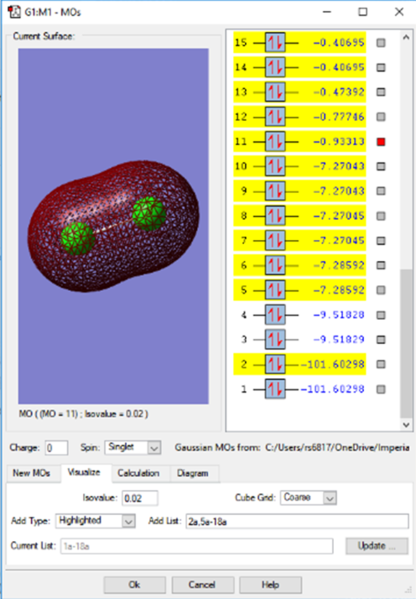The height and width of the screenshot is (599, 416).
Task: Toggle the red surface marker for MO 11
Action: pos(381,142)
